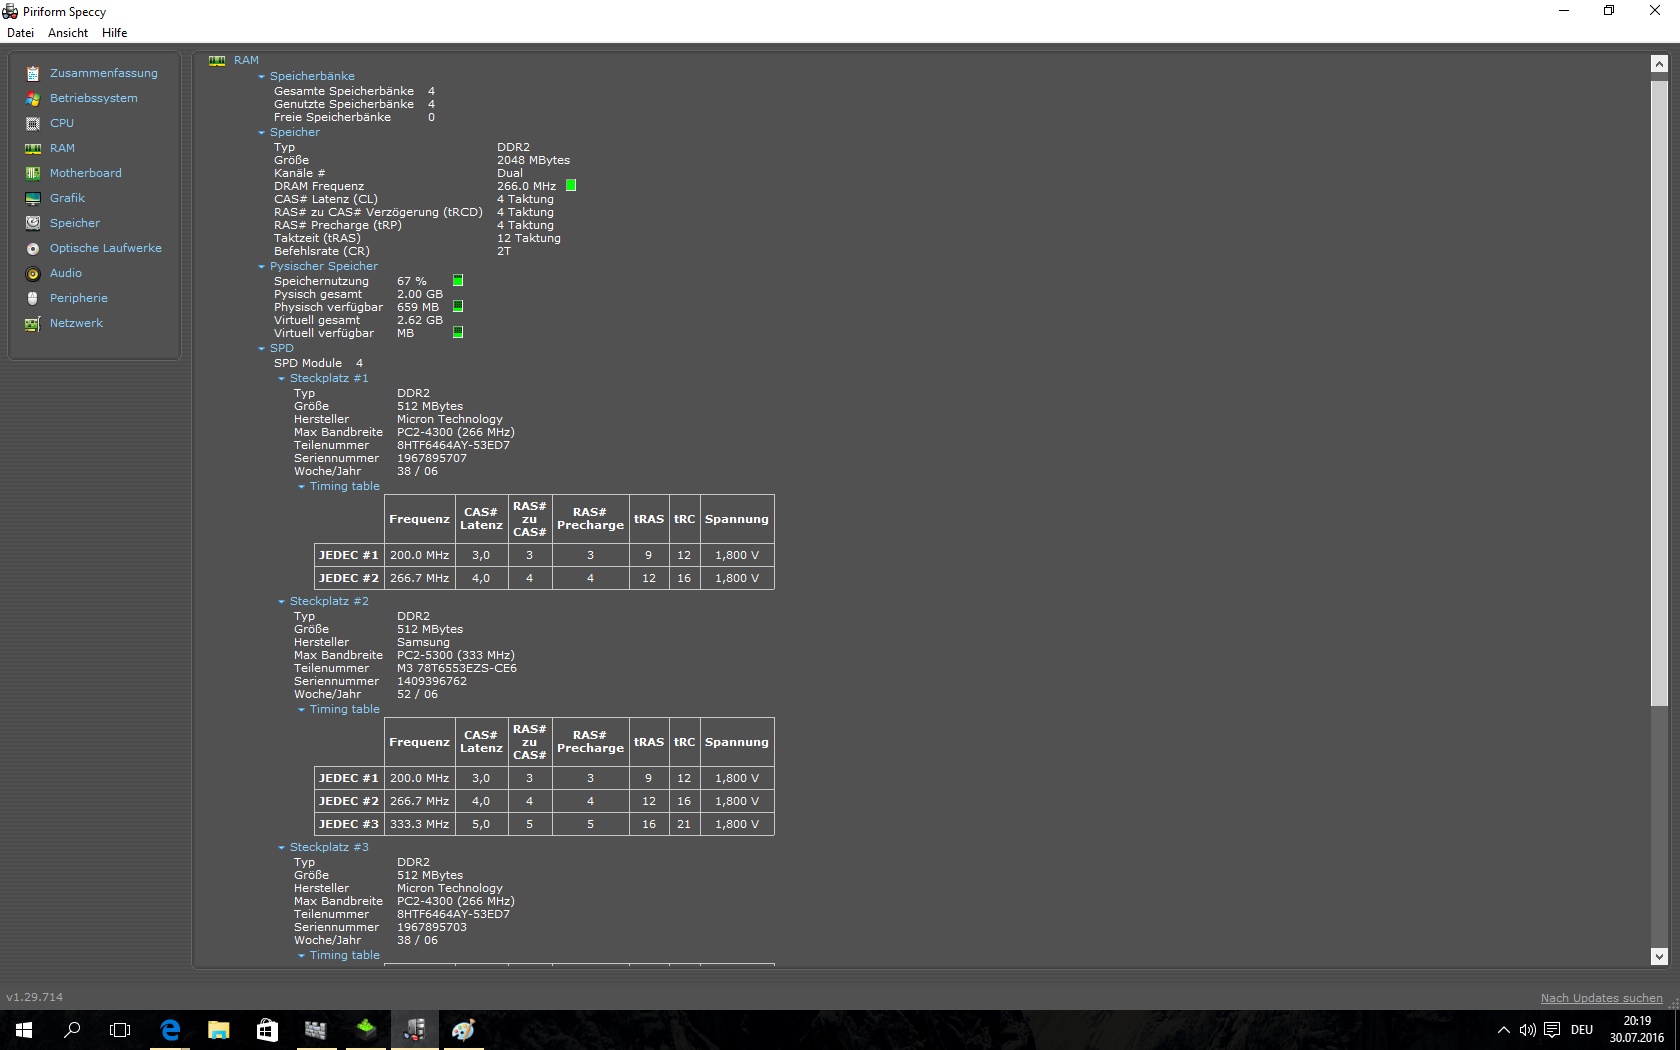Open the Windows Start button

pos(24,1030)
